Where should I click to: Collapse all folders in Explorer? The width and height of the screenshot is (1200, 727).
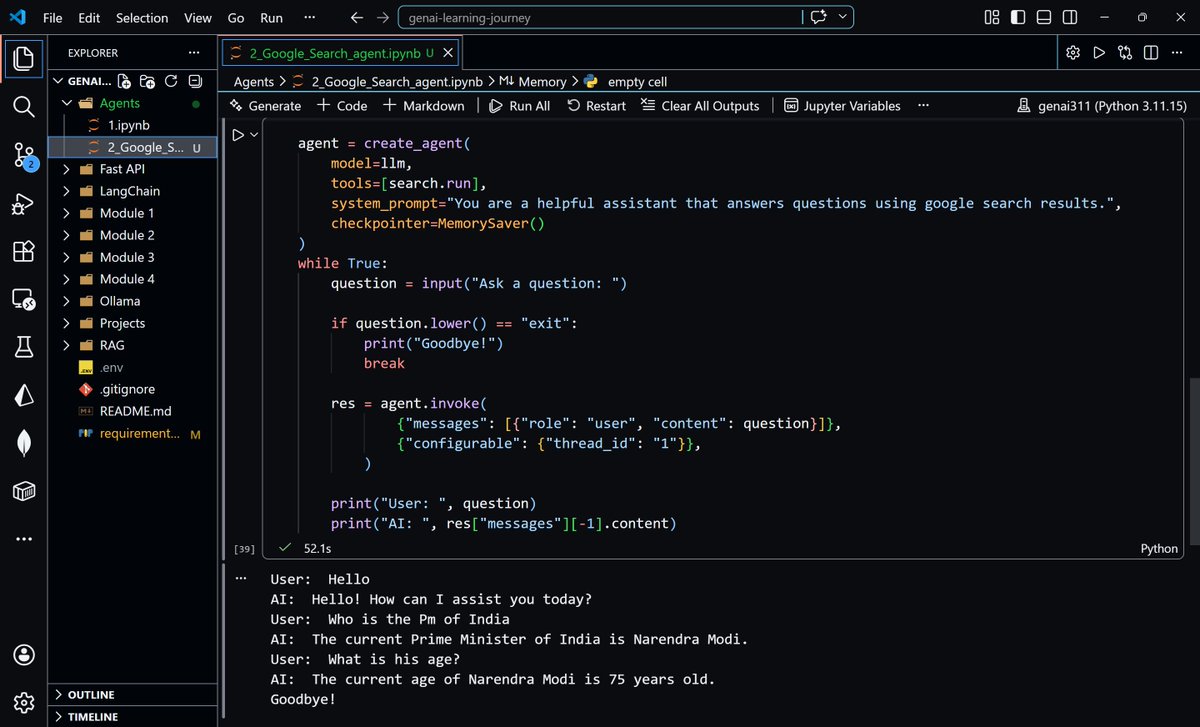195,81
